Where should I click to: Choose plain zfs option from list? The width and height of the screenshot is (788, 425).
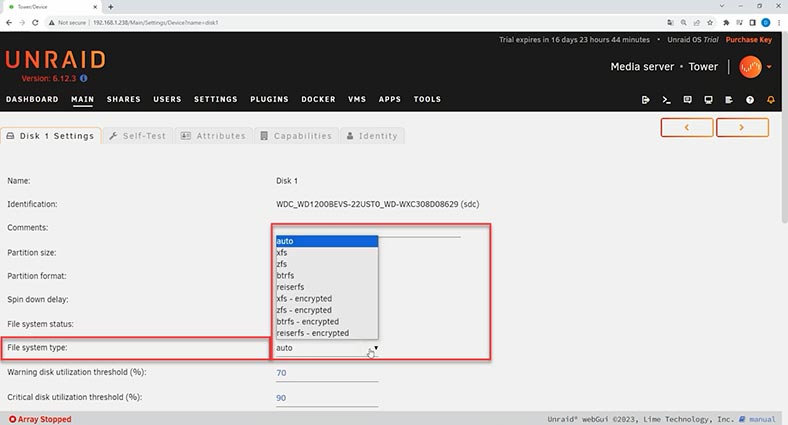[327, 264]
